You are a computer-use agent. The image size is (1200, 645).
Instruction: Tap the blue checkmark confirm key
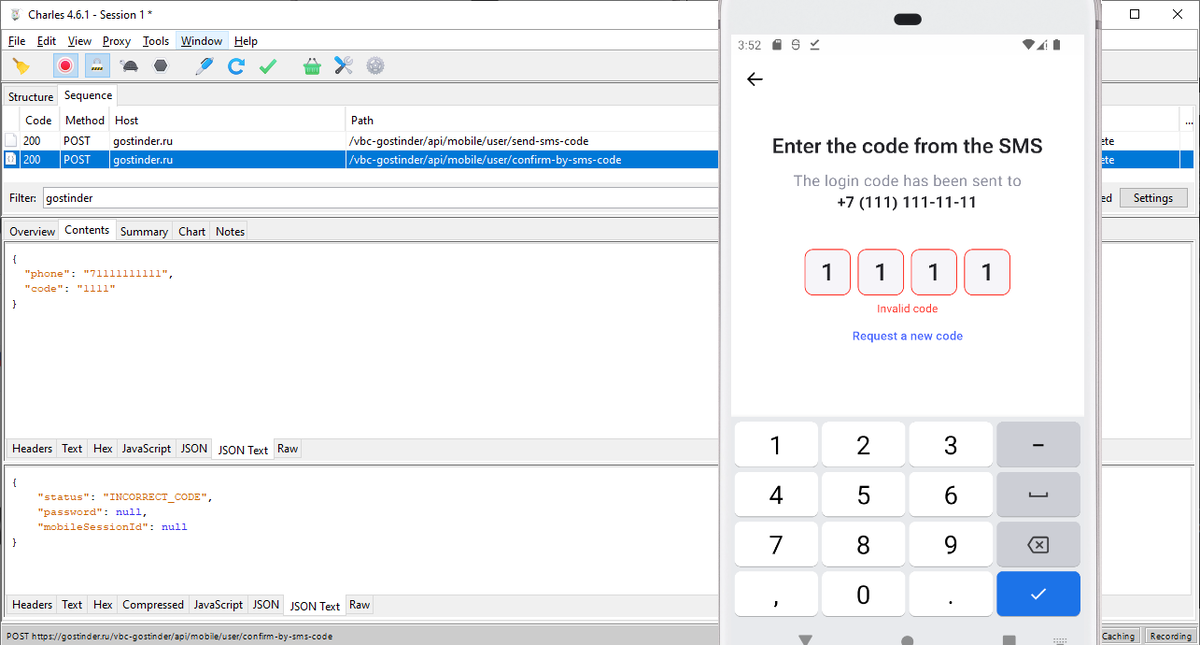point(1038,594)
